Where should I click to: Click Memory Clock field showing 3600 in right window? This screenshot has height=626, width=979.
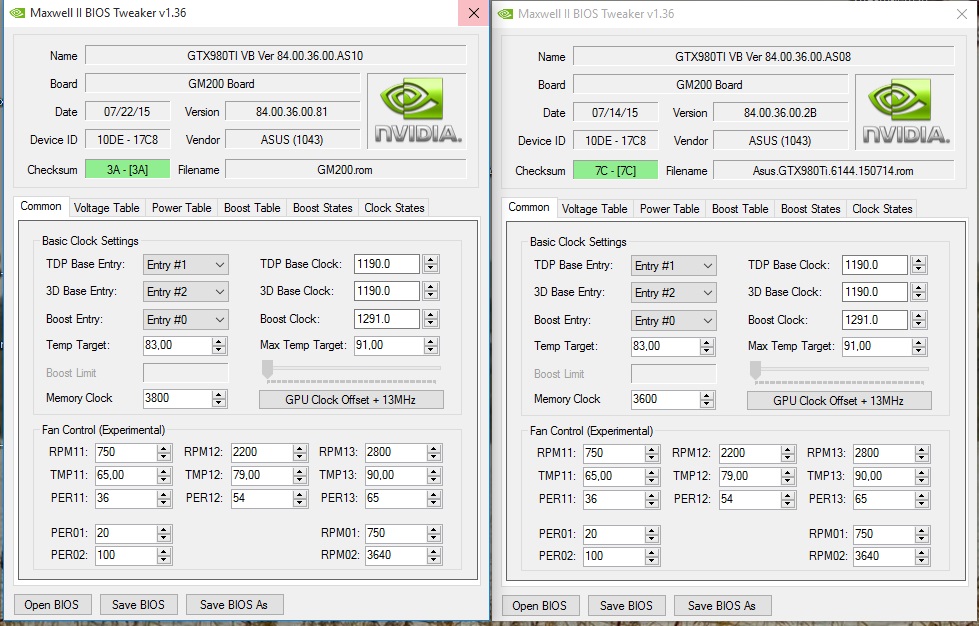point(665,399)
